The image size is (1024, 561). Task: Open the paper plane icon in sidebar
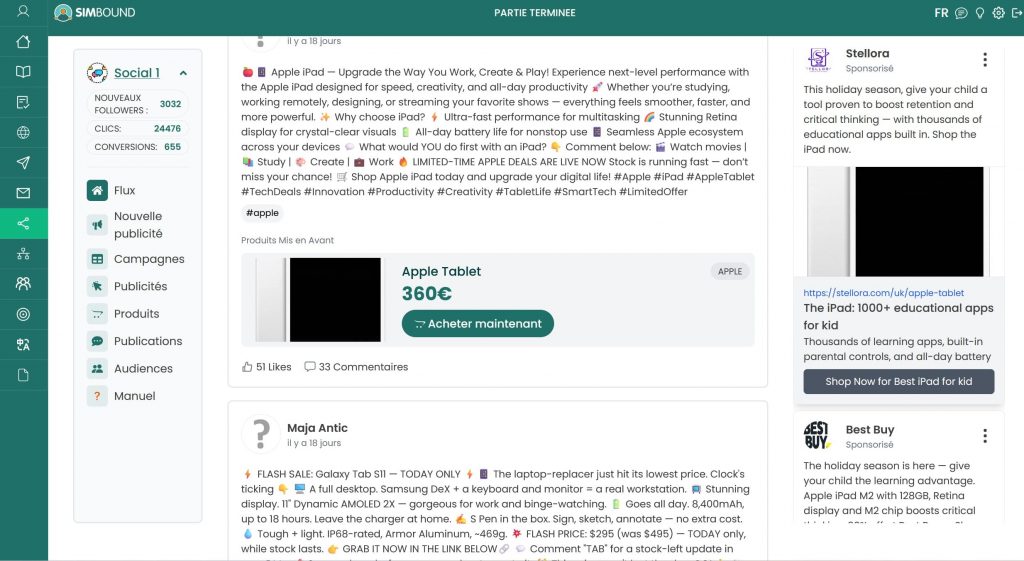click(24, 163)
